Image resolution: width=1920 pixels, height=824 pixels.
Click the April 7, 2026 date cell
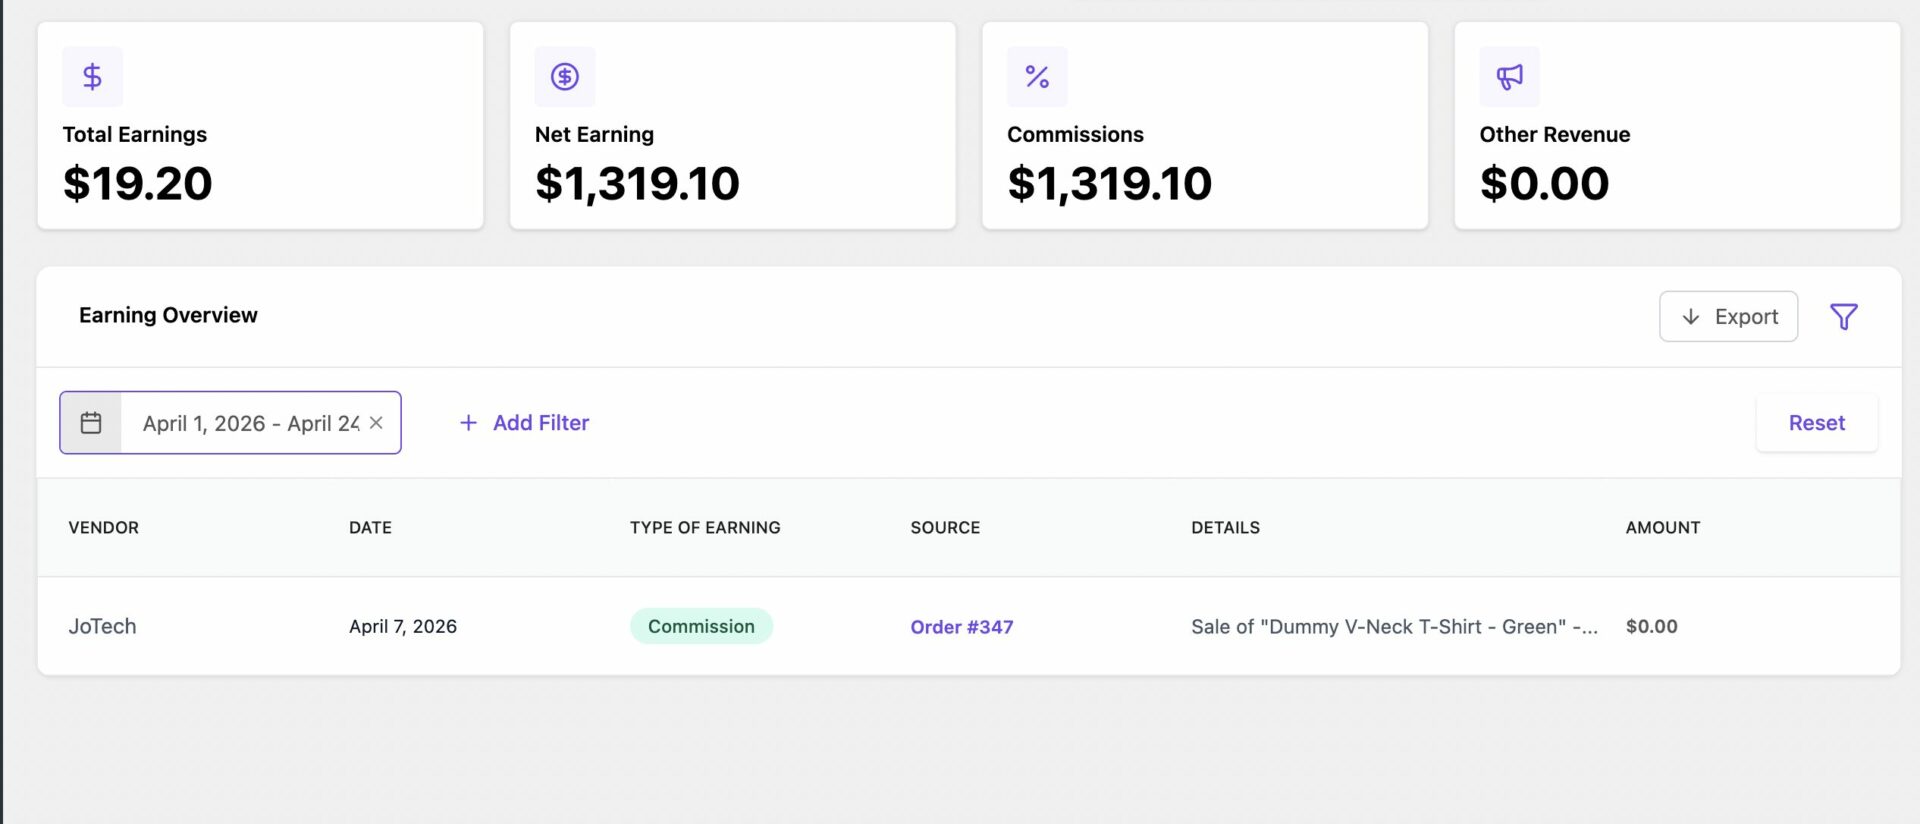click(x=402, y=626)
